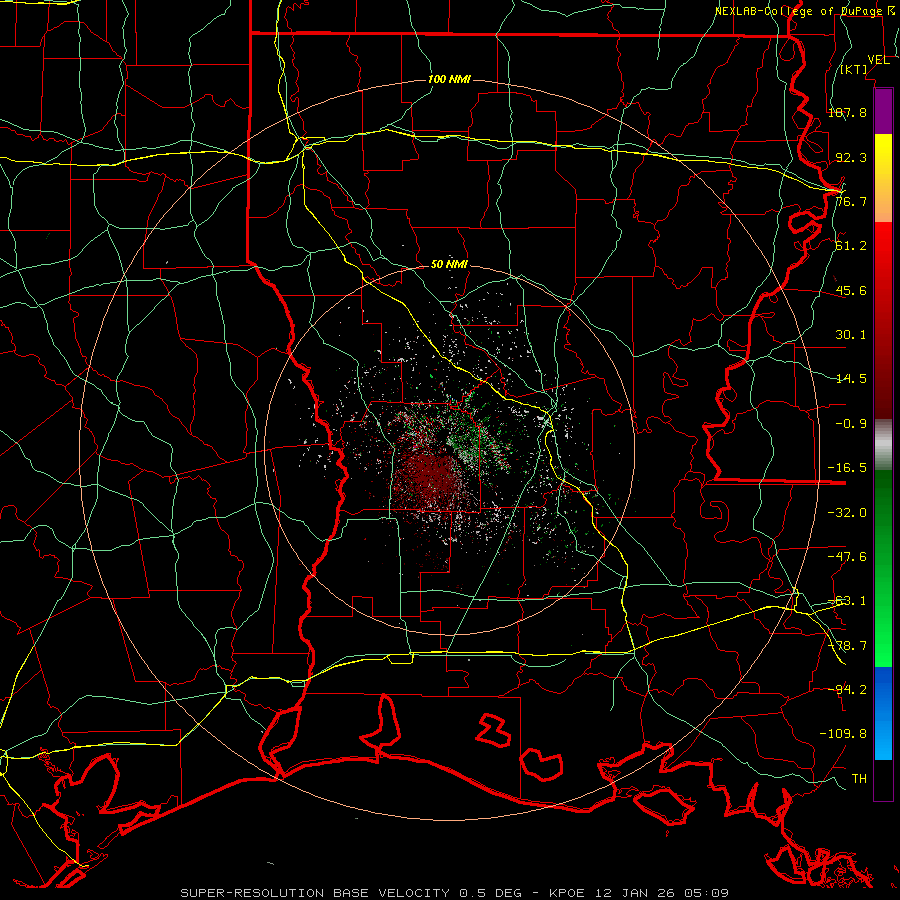Click the -109.8 velocity scale value
The height and width of the screenshot is (900, 900).
coord(843,734)
